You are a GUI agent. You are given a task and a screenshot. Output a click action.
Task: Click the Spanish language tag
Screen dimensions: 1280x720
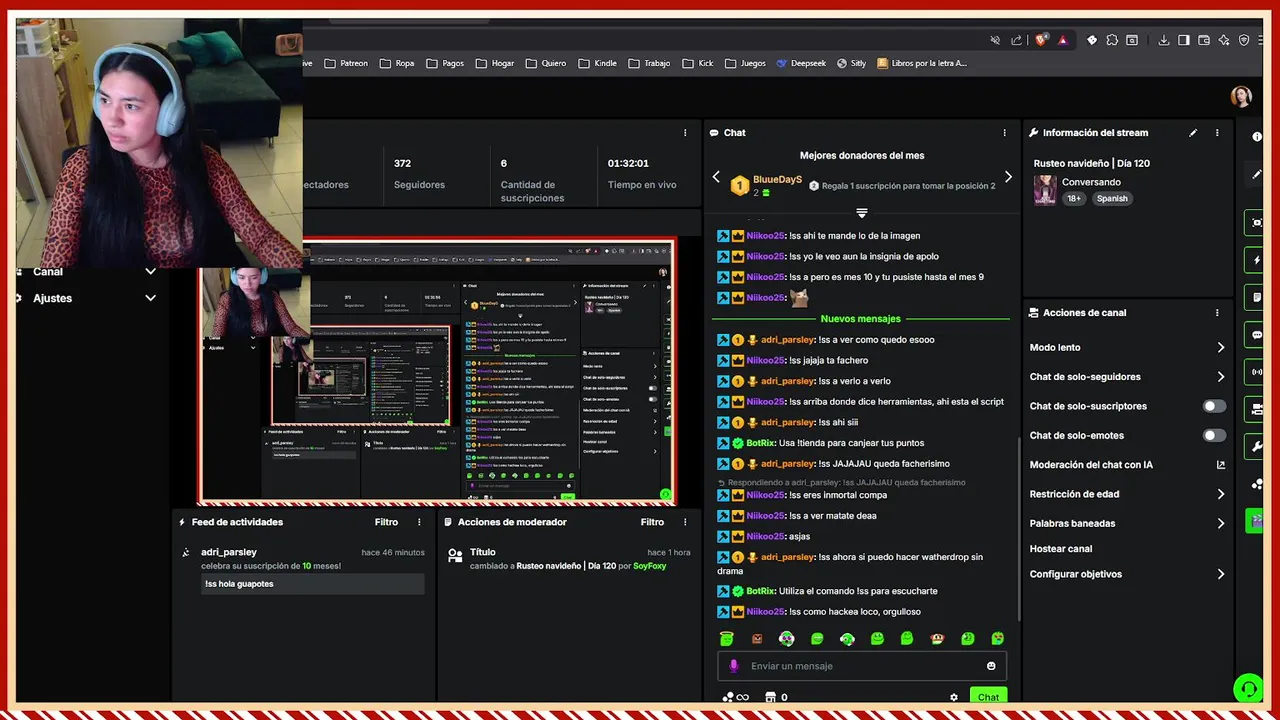(x=1111, y=198)
